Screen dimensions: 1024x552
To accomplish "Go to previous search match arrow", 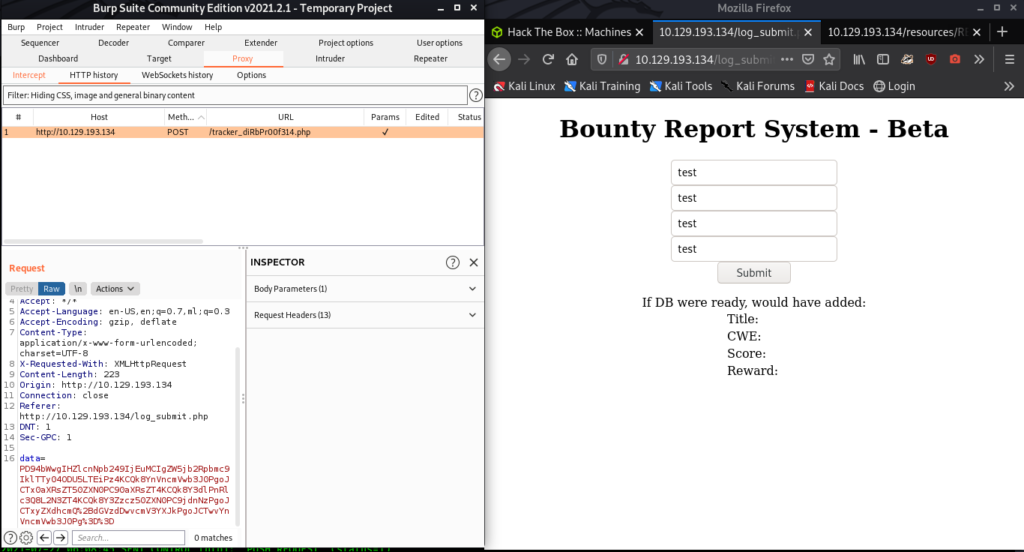I will (x=44, y=538).
